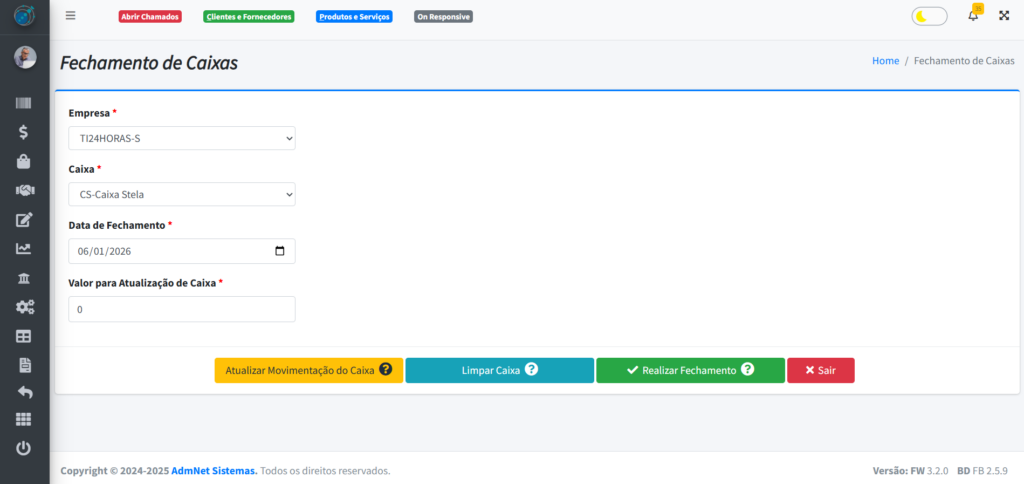1024x484 pixels.
Task: Expand the Caixa dropdown
Action: [x=182, y=194]
